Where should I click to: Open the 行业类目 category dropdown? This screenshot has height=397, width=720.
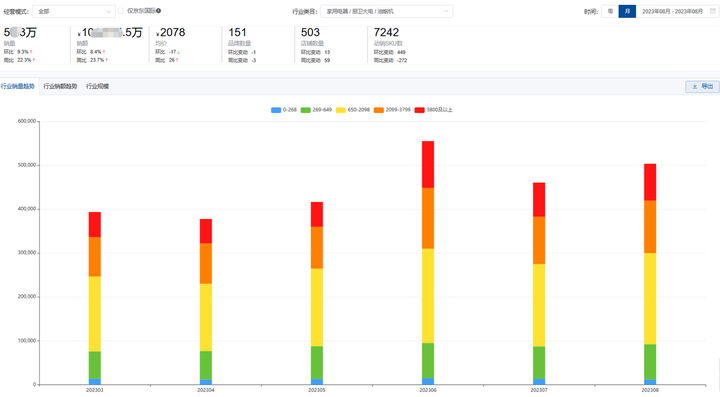387,11
